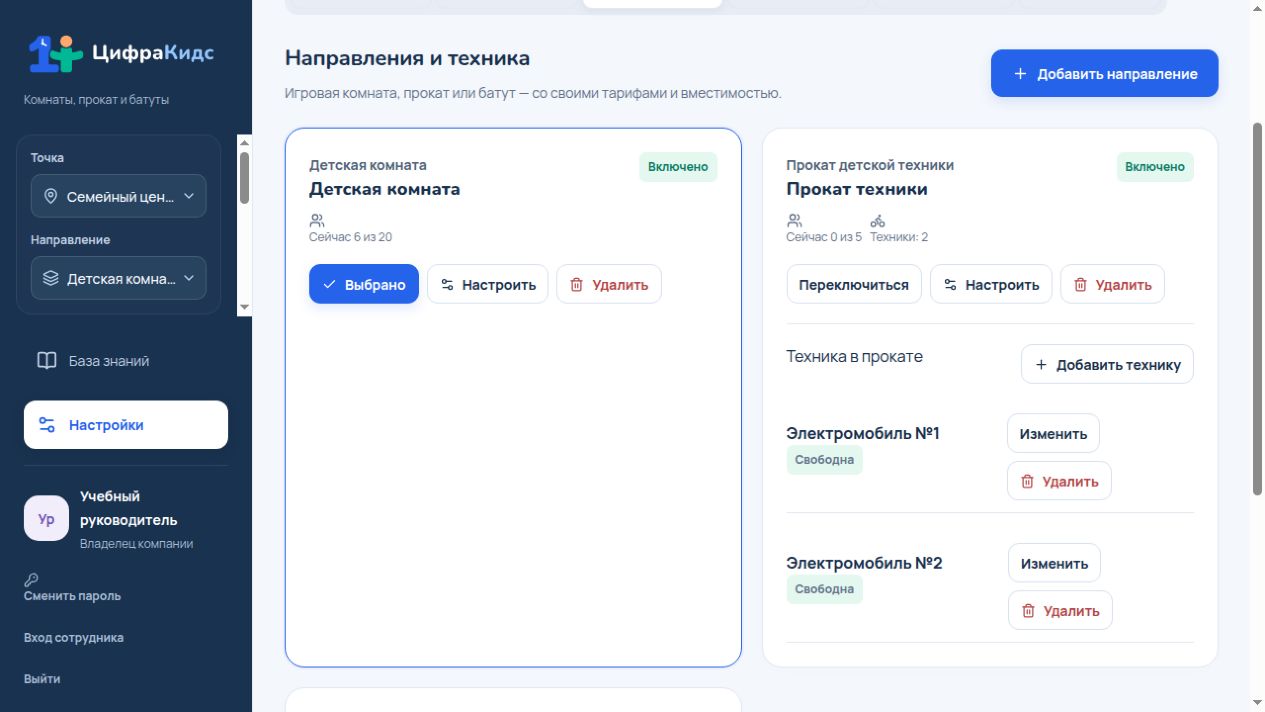Click Выйти to log out
1265x712 pixels.
[42, 679]
